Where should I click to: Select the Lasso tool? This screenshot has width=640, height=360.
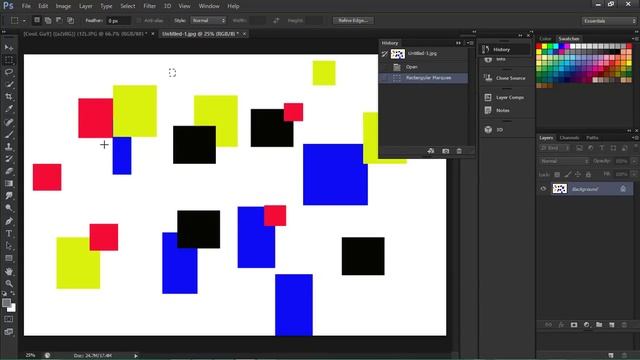tap(9, 72)
